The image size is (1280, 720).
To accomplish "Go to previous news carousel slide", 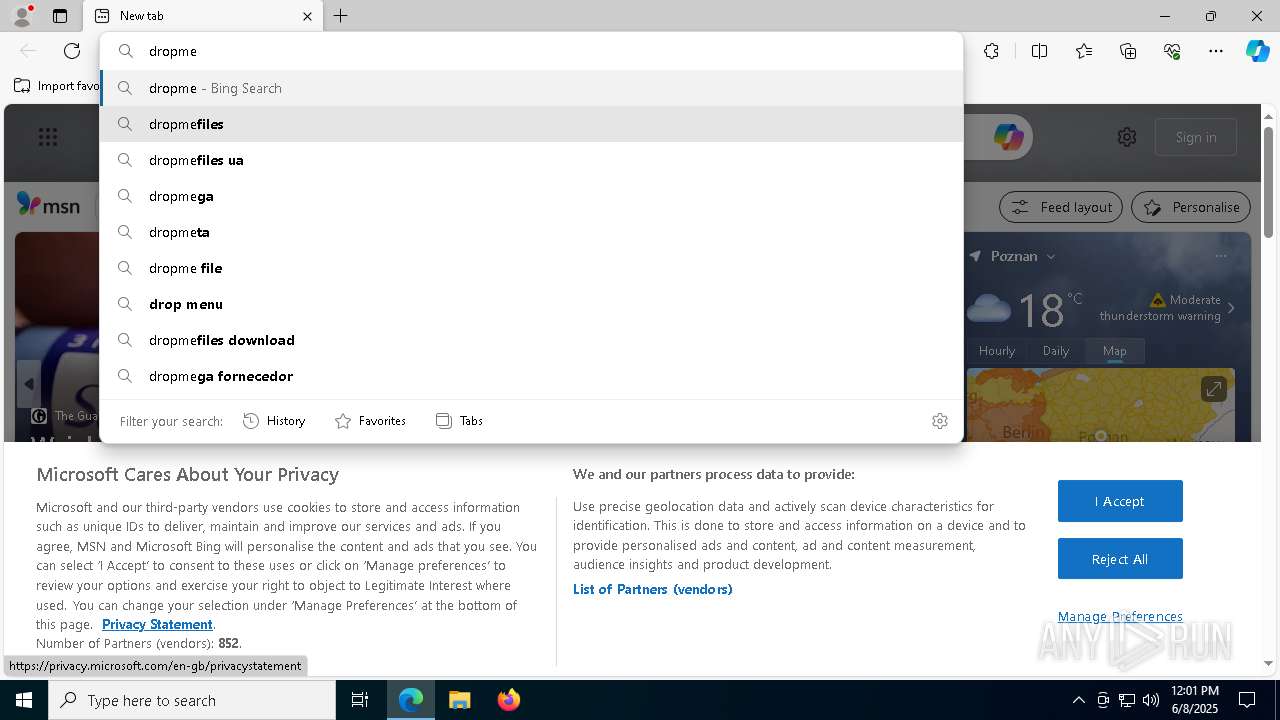I will coord(29,383).
